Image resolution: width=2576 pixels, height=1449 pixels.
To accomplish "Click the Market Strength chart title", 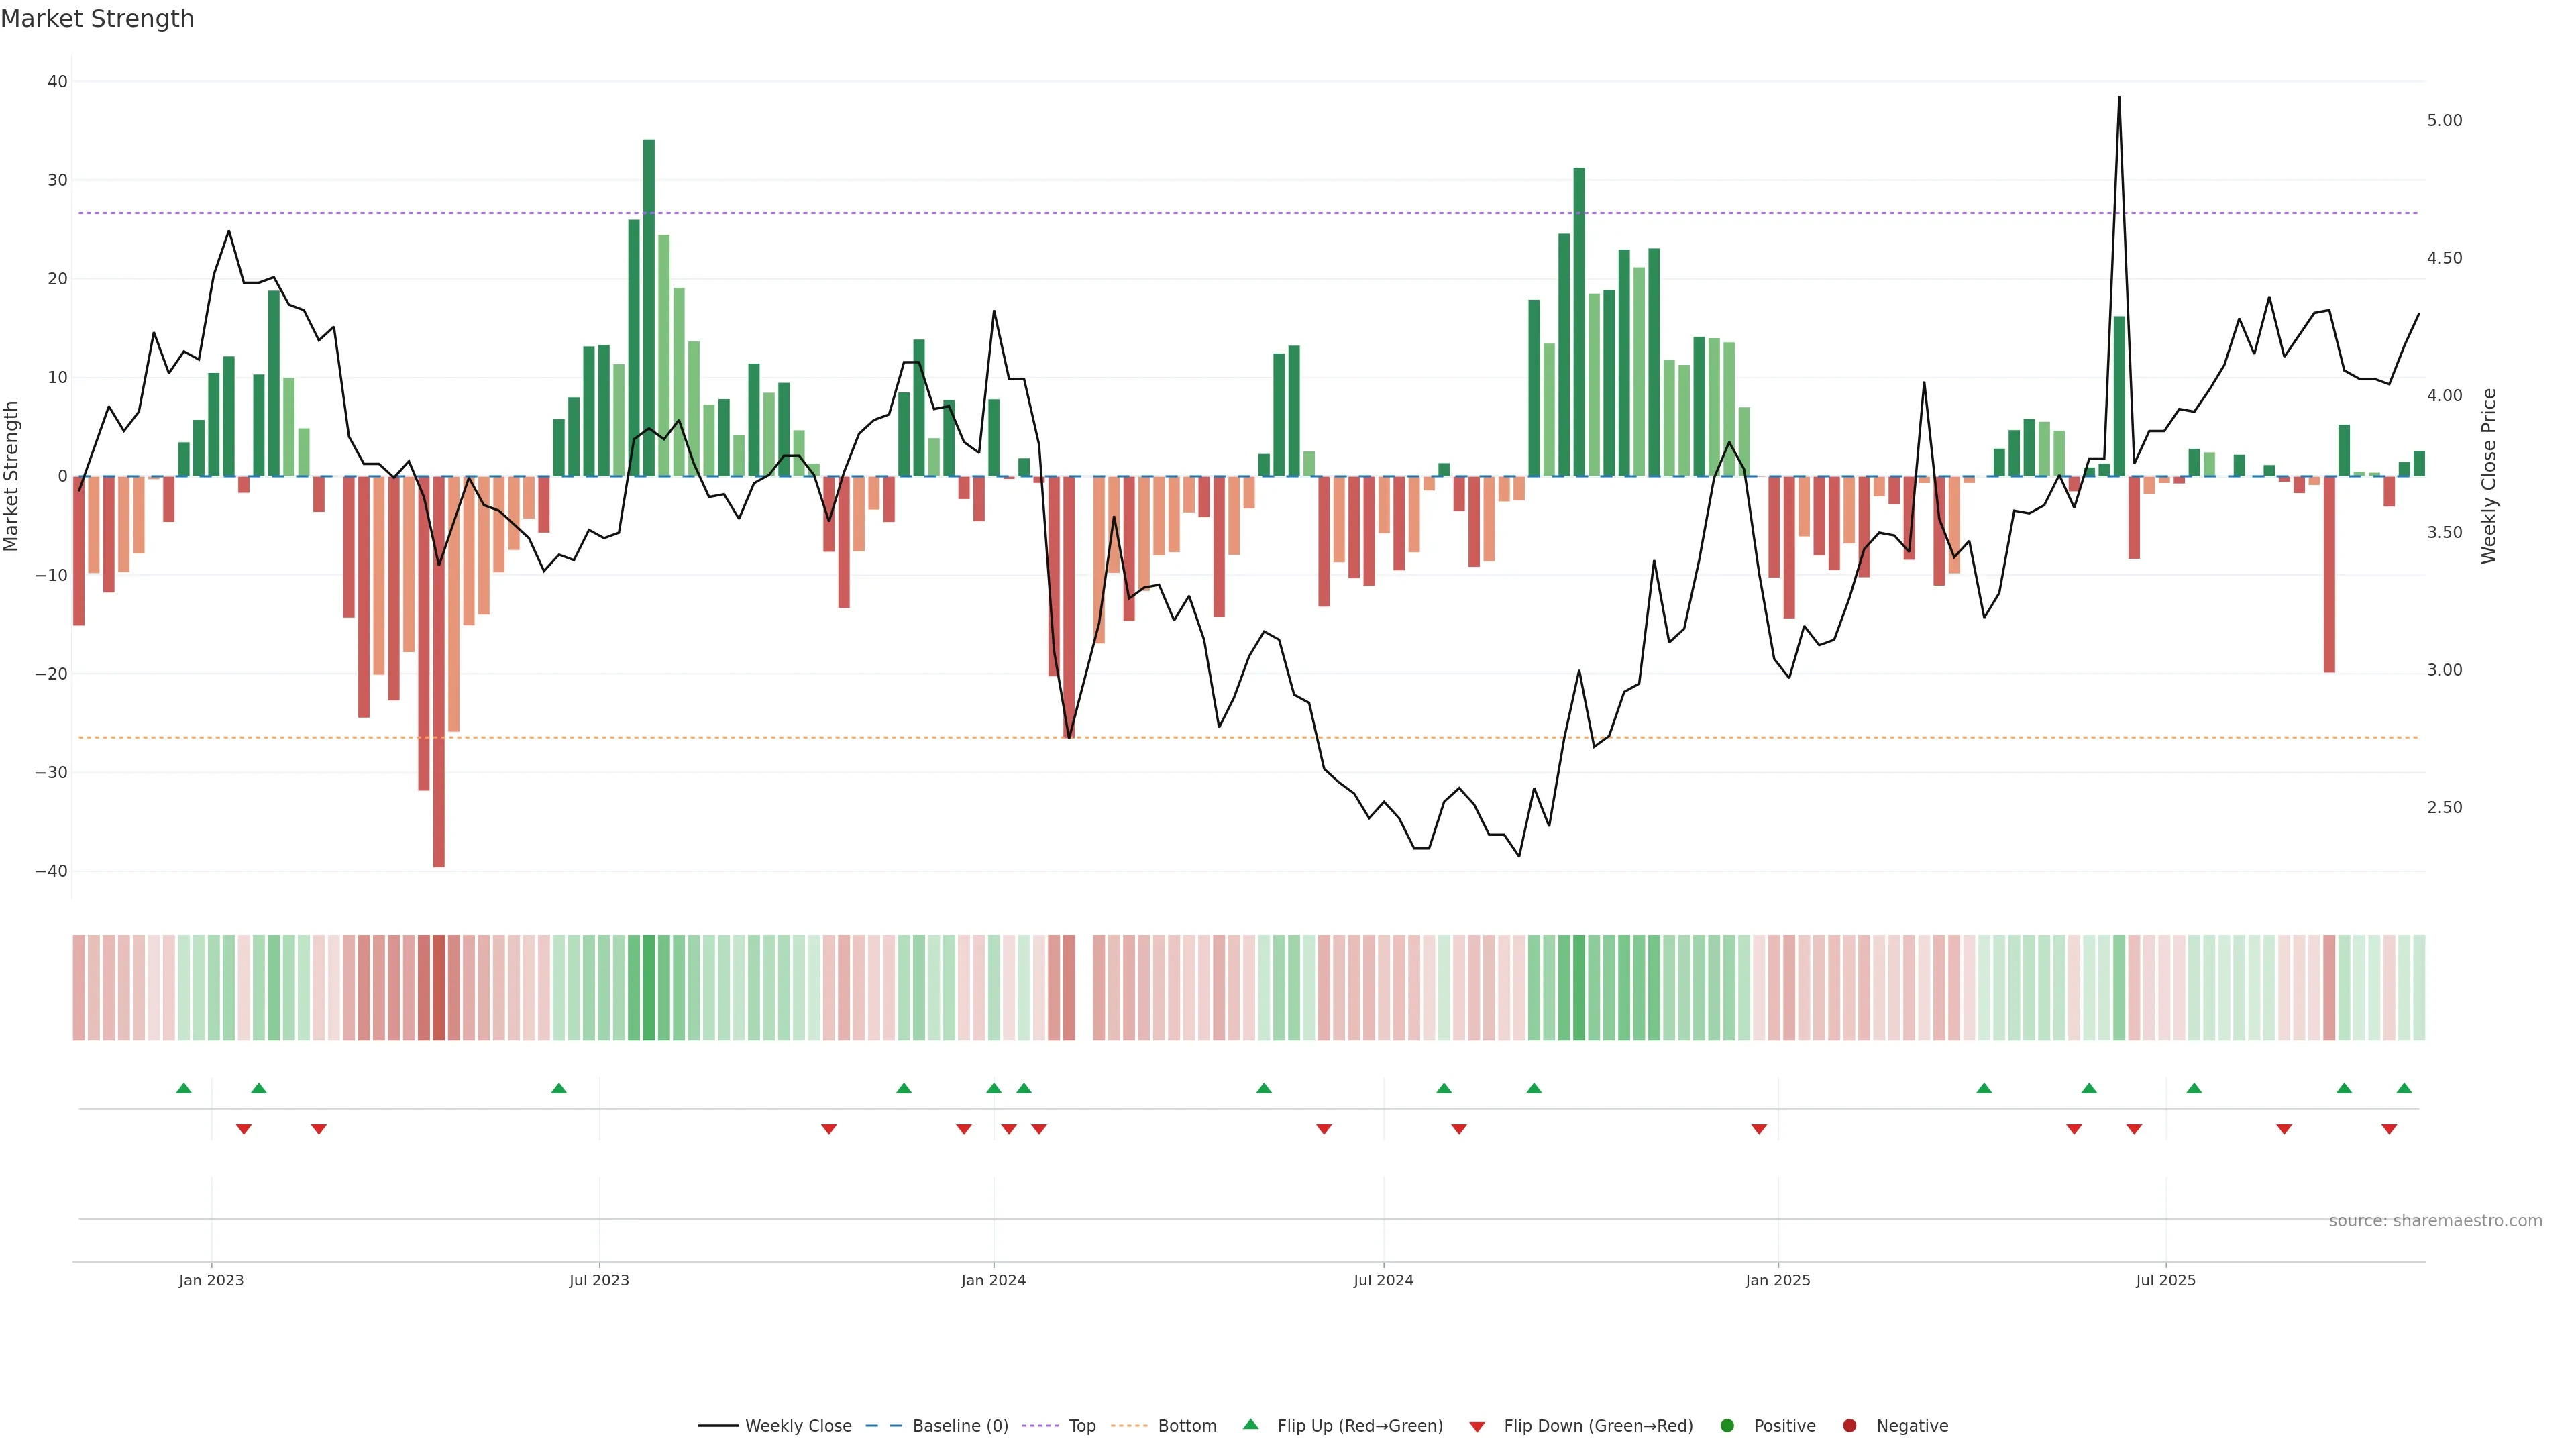I will pyautogui.click(x=97, y=19).
